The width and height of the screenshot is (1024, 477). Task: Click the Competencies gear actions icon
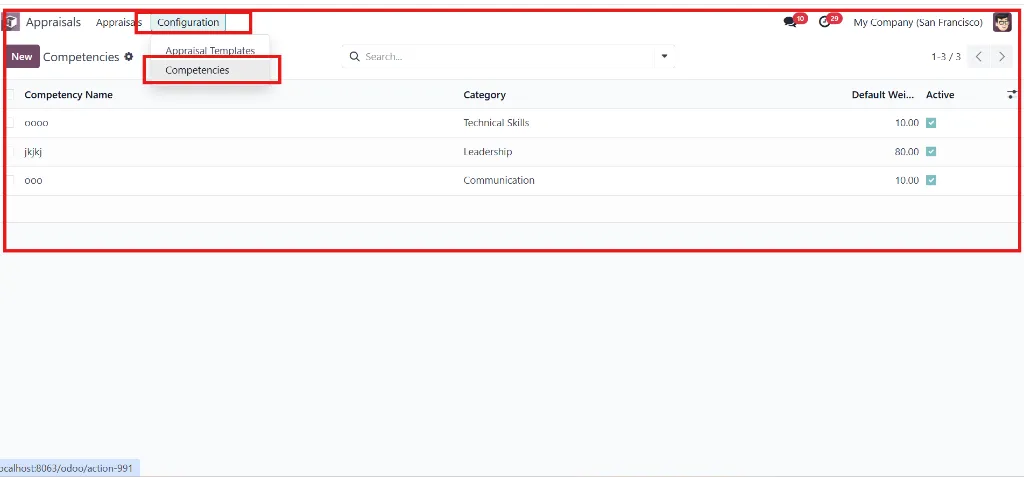pyautogui.click(x=129, y=57)
